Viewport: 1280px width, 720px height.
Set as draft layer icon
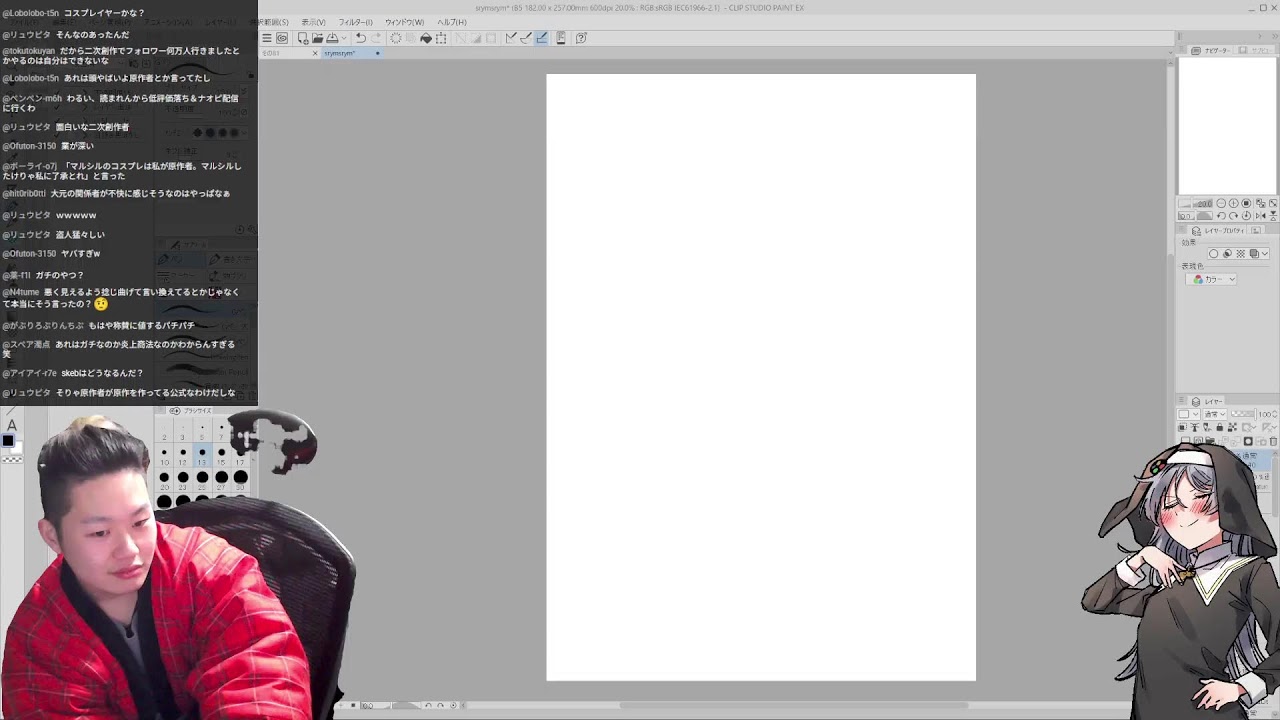(1207, 427)
